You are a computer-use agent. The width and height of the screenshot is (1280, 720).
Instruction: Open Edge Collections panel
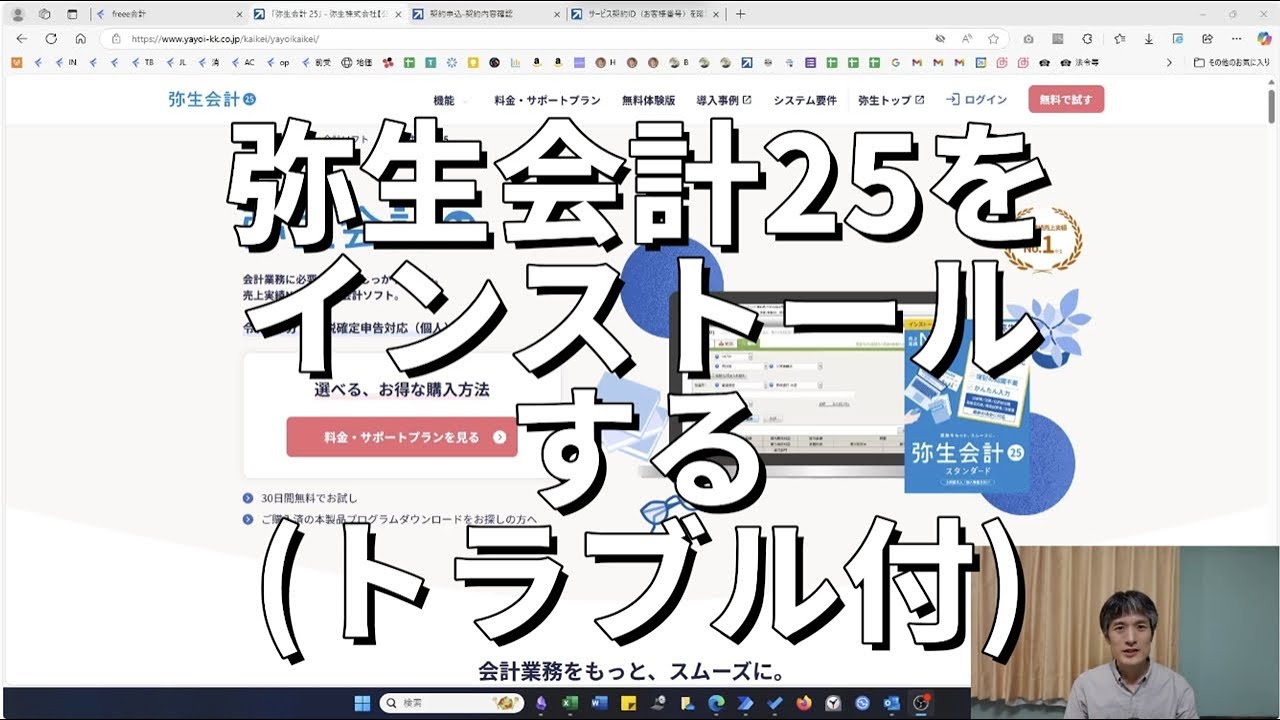(x=1119, y=39)
